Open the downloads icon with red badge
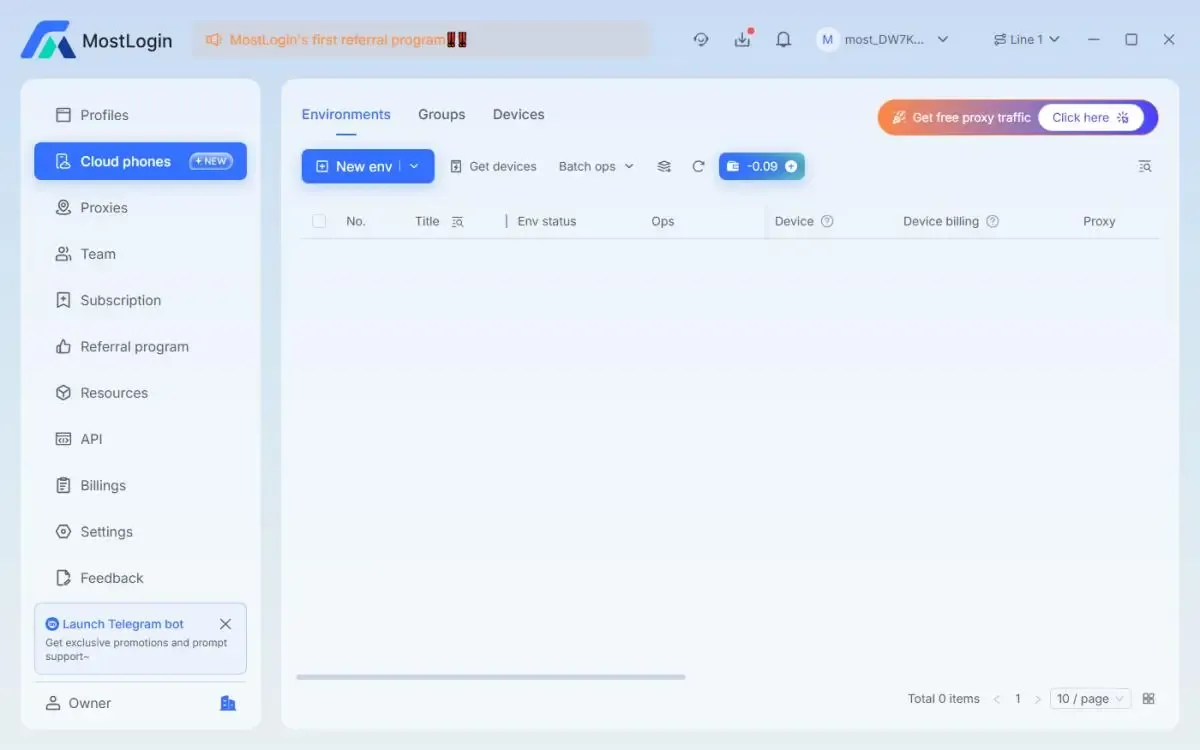 (742, 39)
